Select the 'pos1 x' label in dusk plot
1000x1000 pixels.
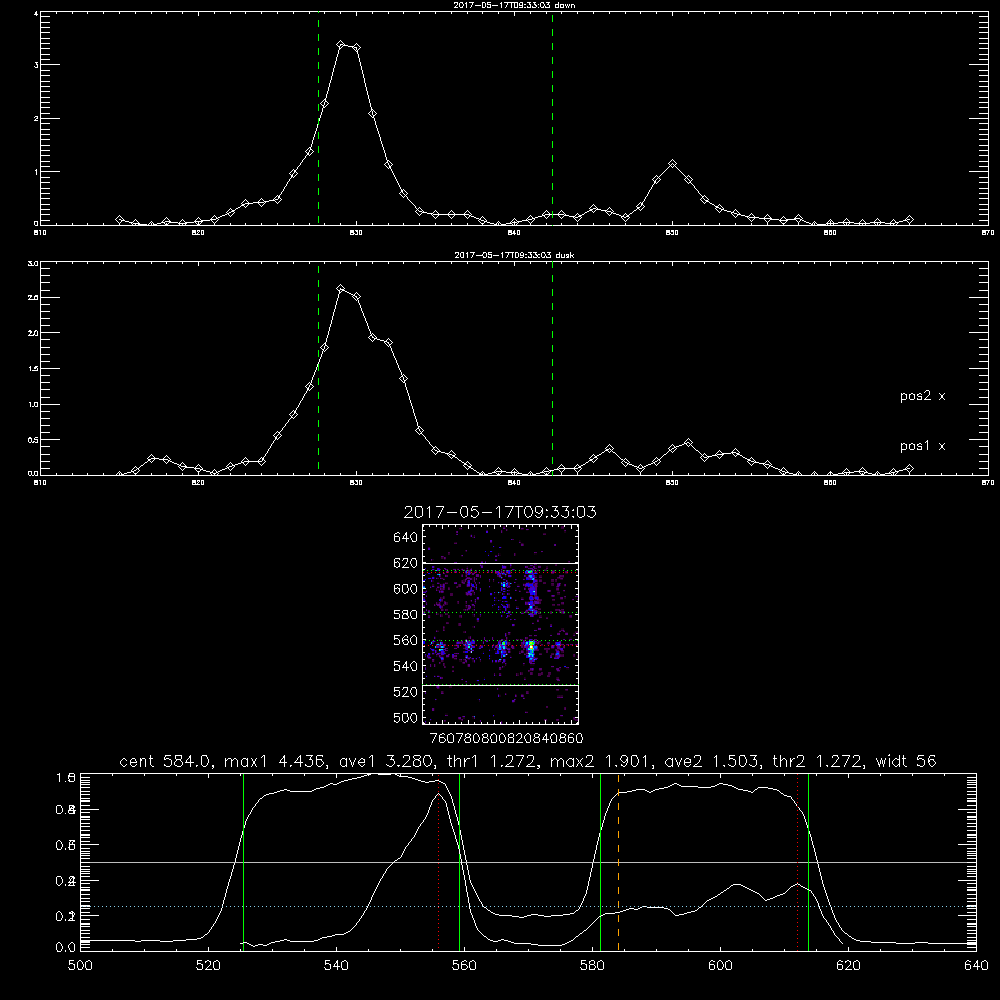click(922, 446)
